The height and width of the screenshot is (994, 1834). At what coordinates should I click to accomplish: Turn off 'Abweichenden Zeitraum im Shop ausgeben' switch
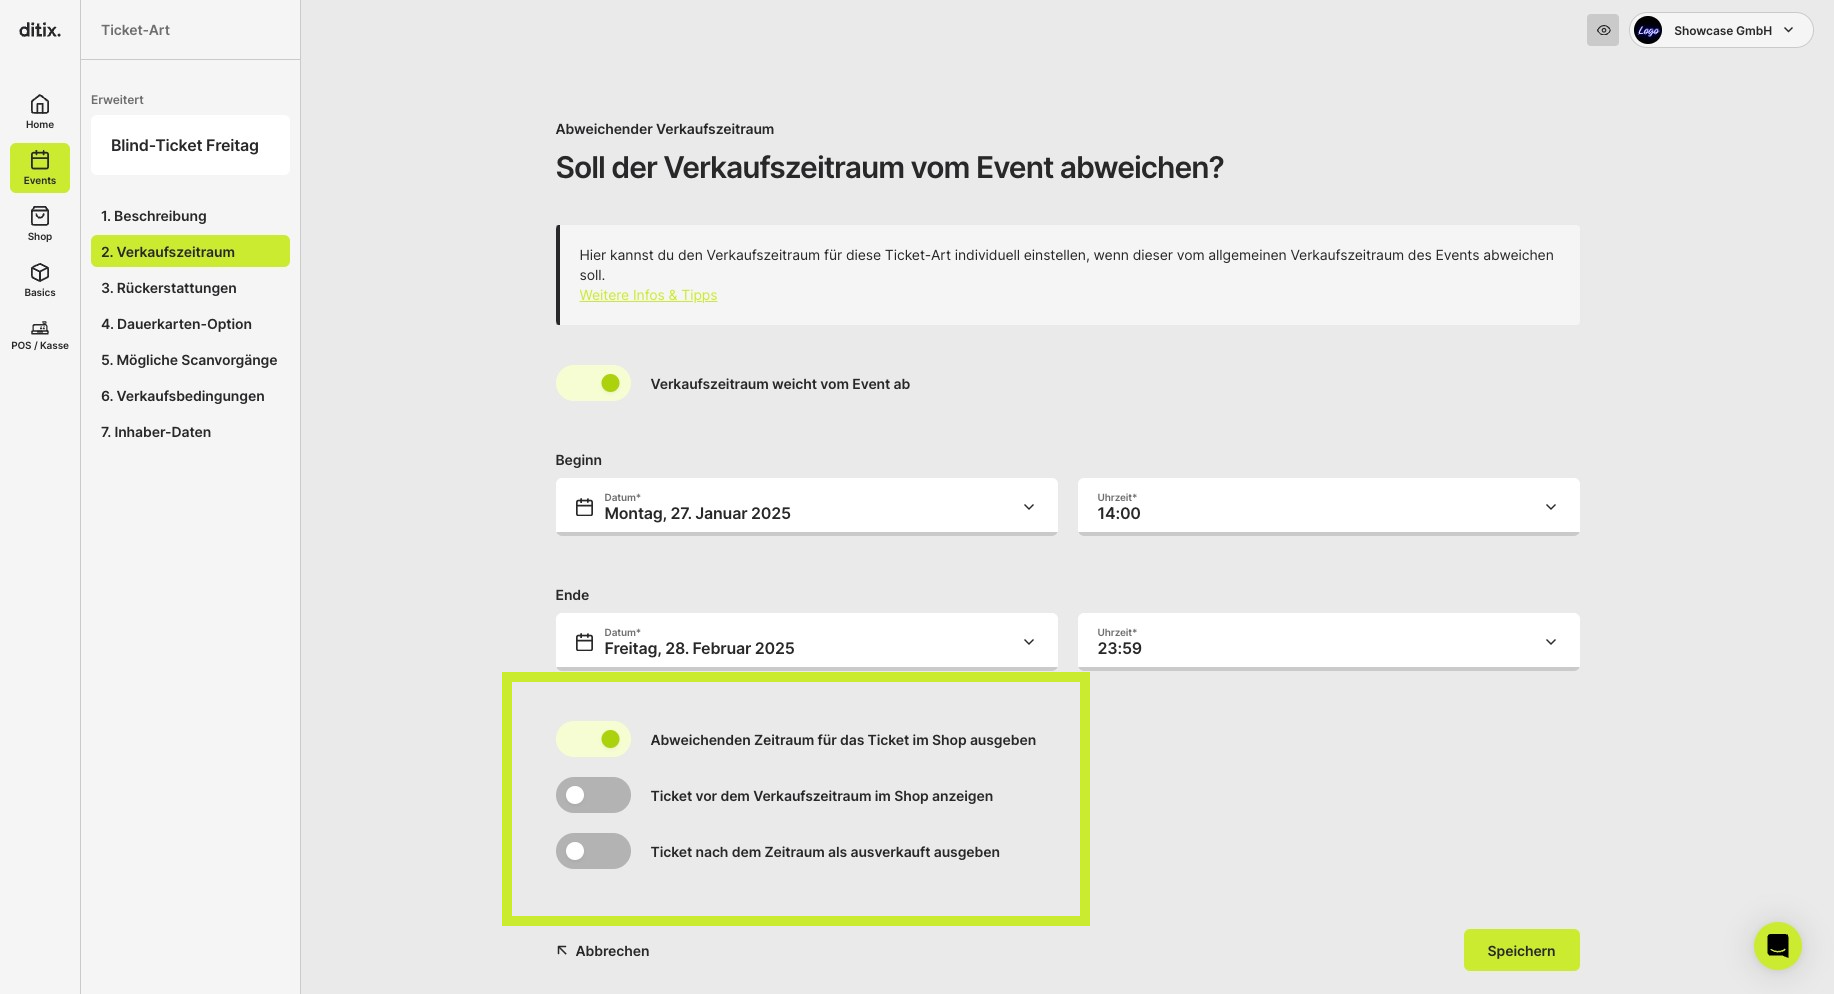[593, 739]
